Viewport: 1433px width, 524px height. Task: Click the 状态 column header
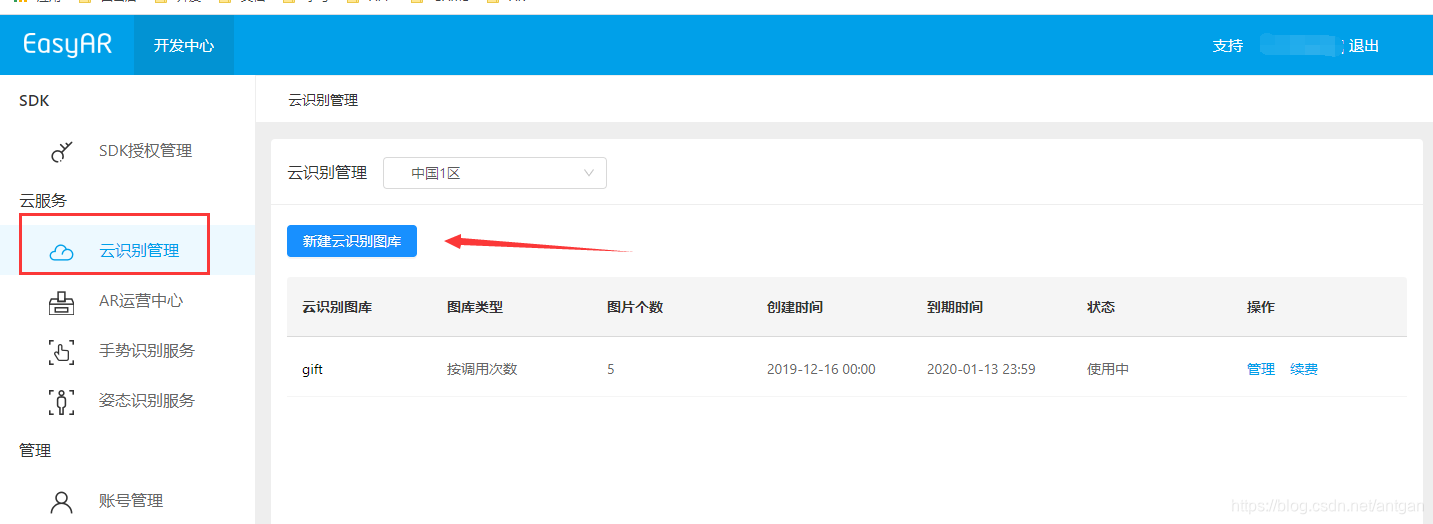click(1101, 307)
